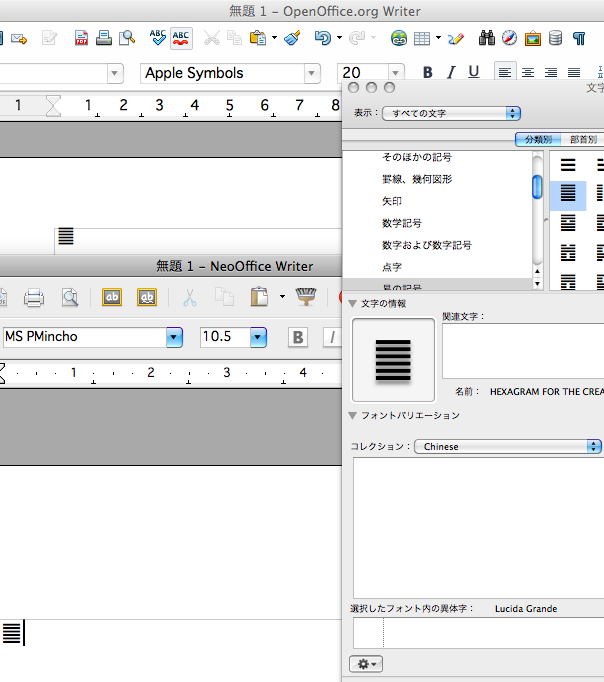Toggle Underline in OpenOffice formatting bar
This screenshot has width=604, height=682.
click(x=474, y=72)
